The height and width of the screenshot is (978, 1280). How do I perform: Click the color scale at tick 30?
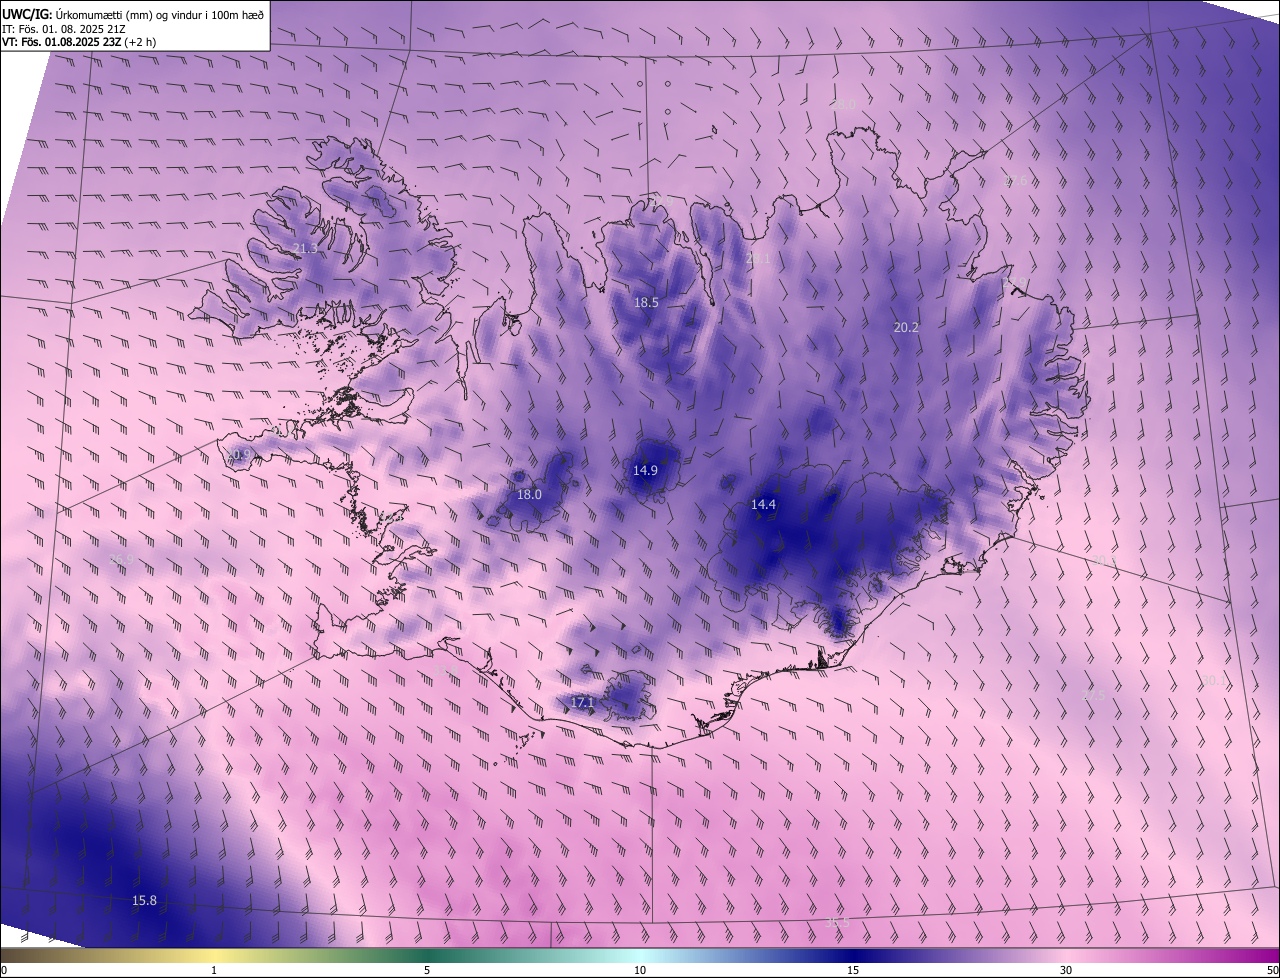point(1066,970)
